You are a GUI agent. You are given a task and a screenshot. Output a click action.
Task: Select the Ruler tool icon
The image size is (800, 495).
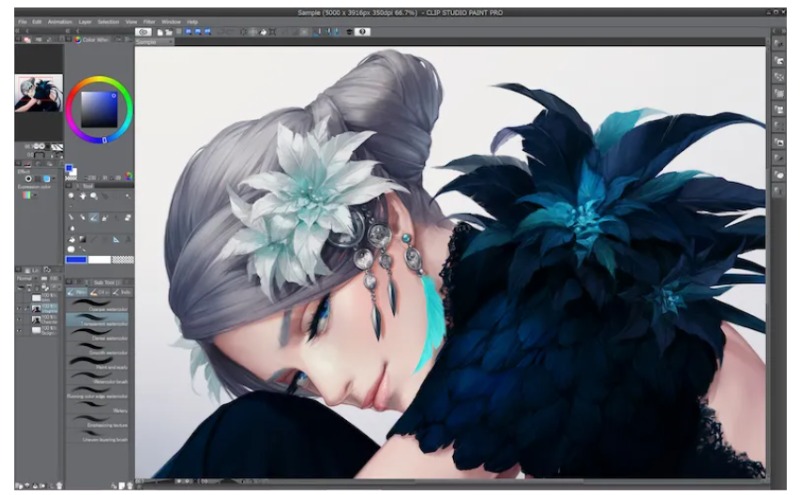click(116, 239)
